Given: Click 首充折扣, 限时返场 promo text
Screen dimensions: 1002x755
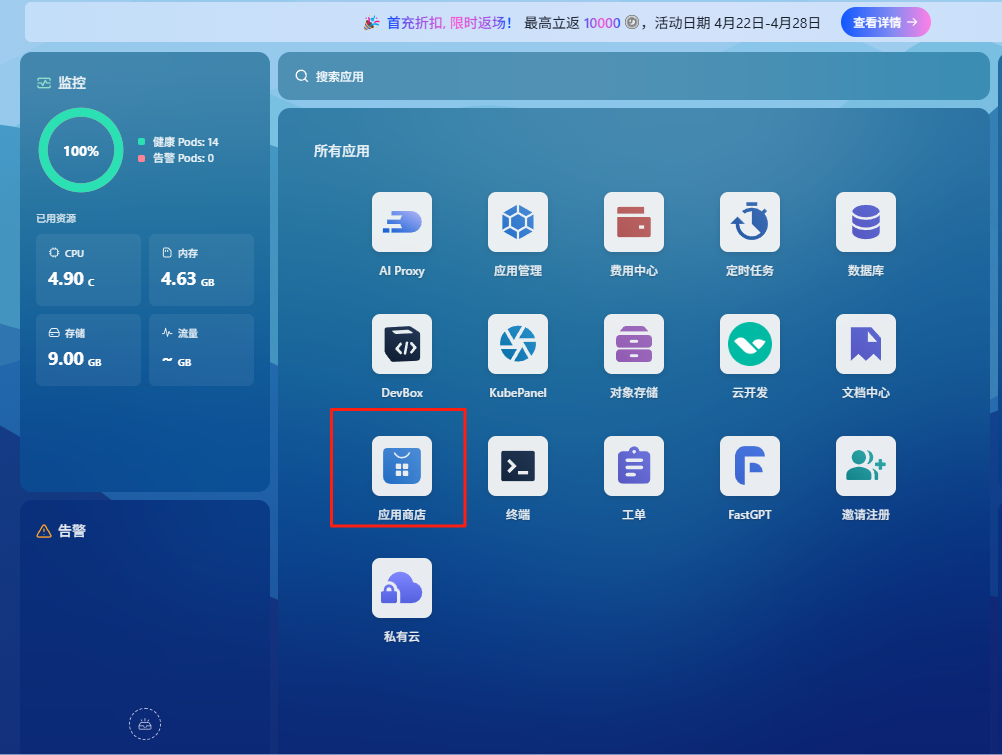Looking at the screenshot, I should click(x=449, y=23).
